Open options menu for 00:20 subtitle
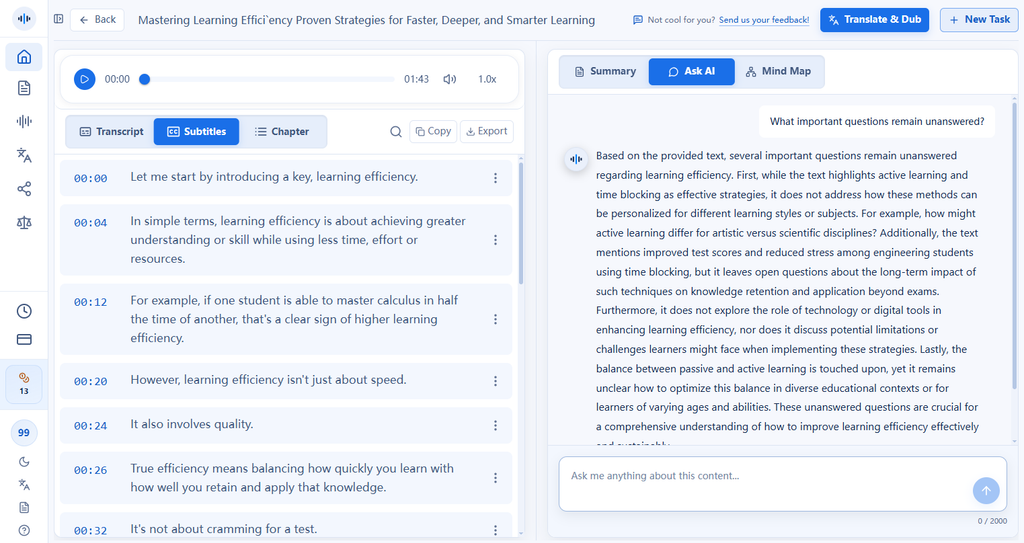 pos(496,381)
